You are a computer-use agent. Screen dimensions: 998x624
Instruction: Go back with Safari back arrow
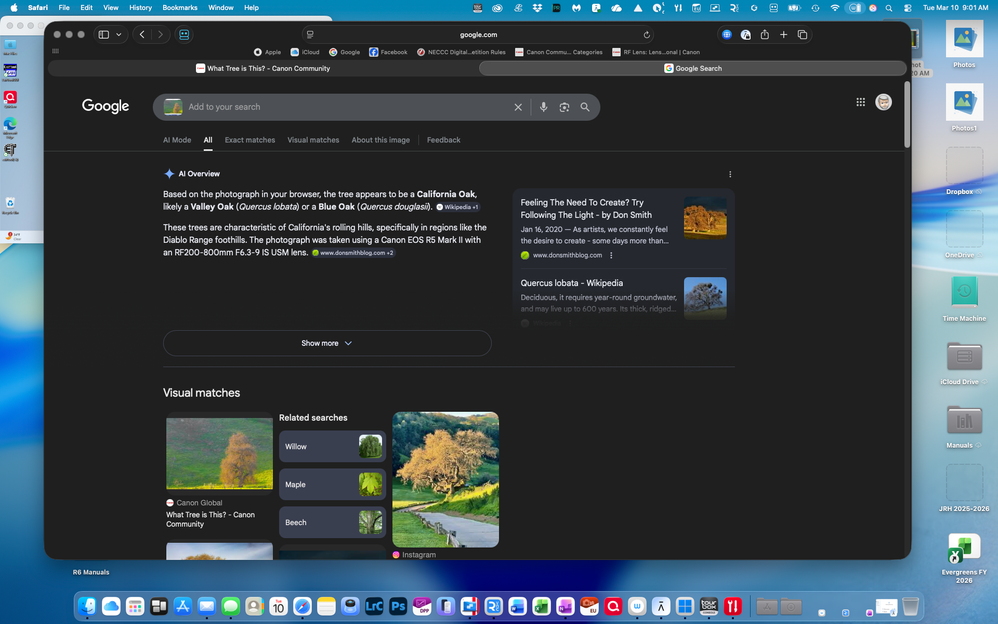point(142,34)
